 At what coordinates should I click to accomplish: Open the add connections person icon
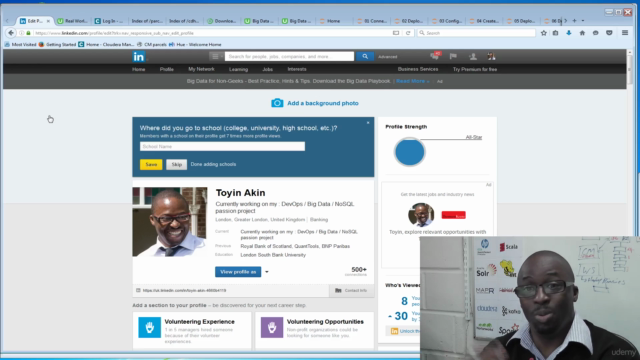pos(473,56)
